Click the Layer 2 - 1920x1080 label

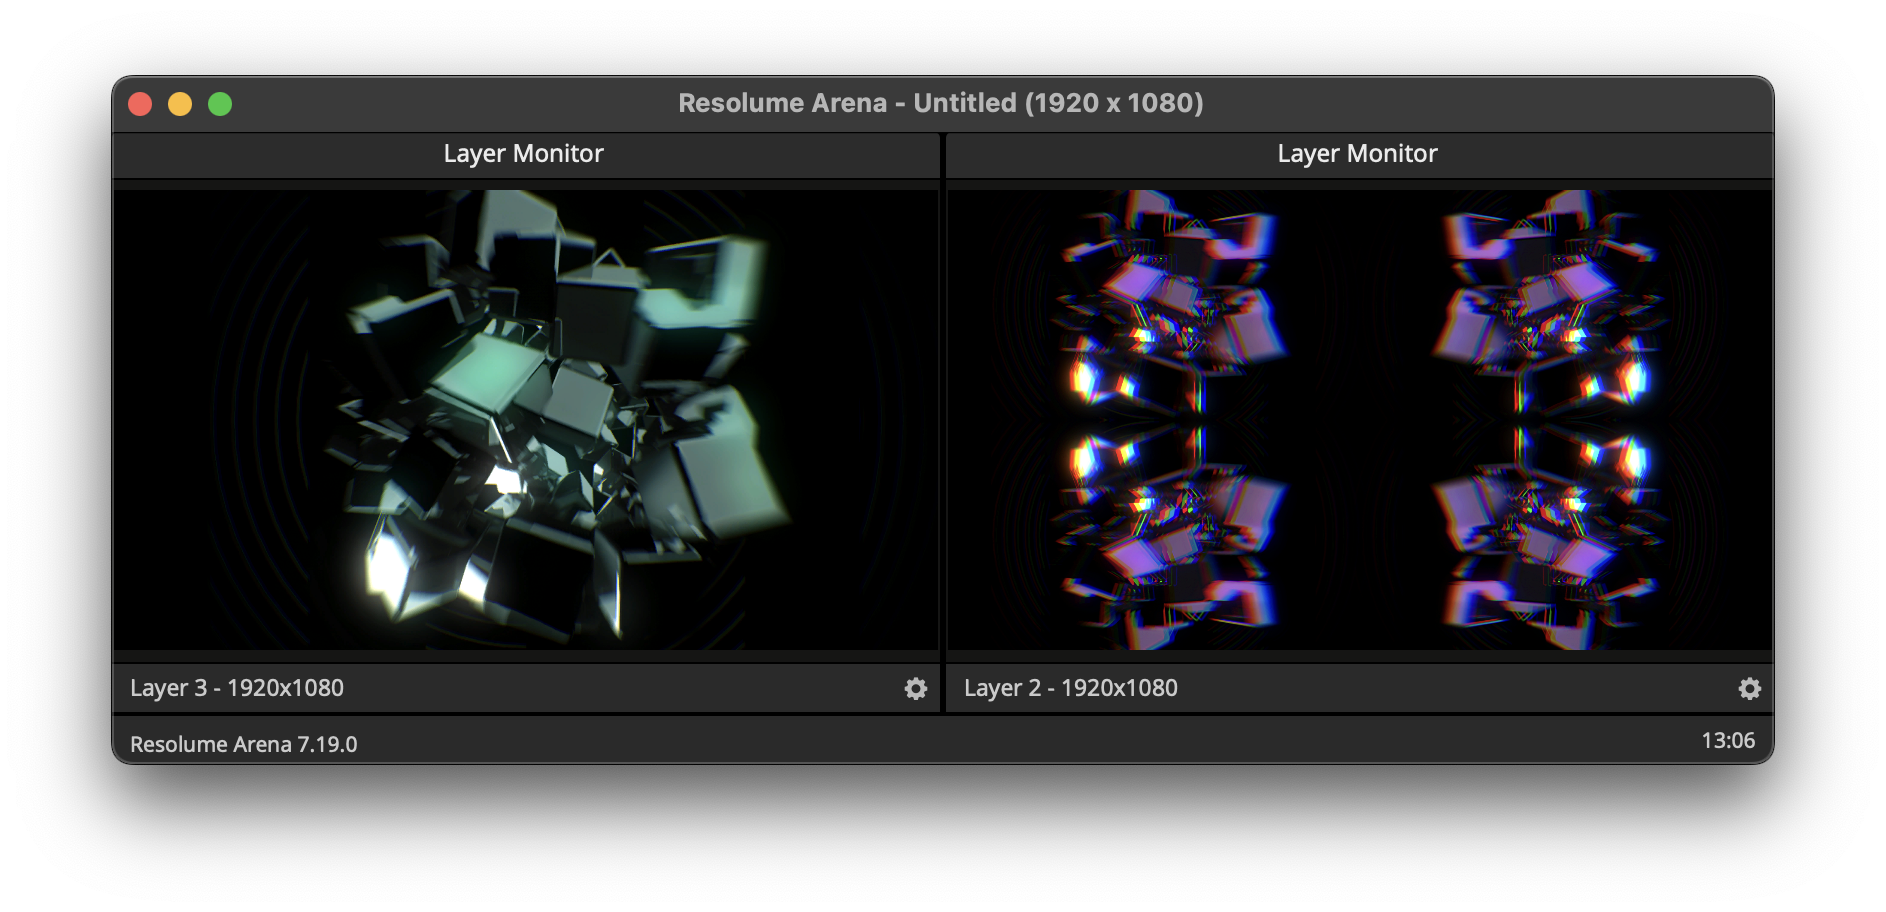(x=1071, y=688)
